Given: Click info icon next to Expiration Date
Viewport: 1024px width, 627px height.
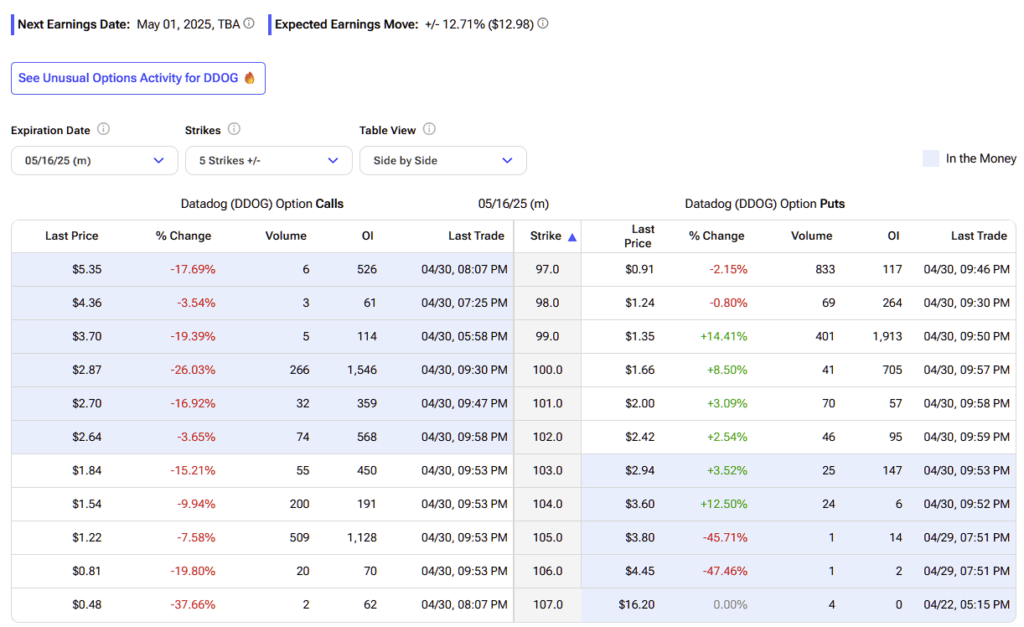Looking at the screenshot, I should tap(103, 129).
